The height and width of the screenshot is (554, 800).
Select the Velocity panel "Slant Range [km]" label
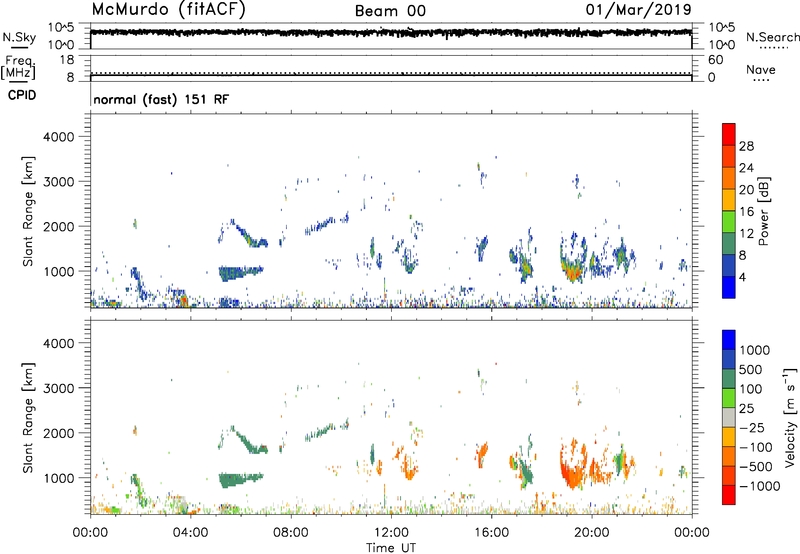[x=28, y=417]
